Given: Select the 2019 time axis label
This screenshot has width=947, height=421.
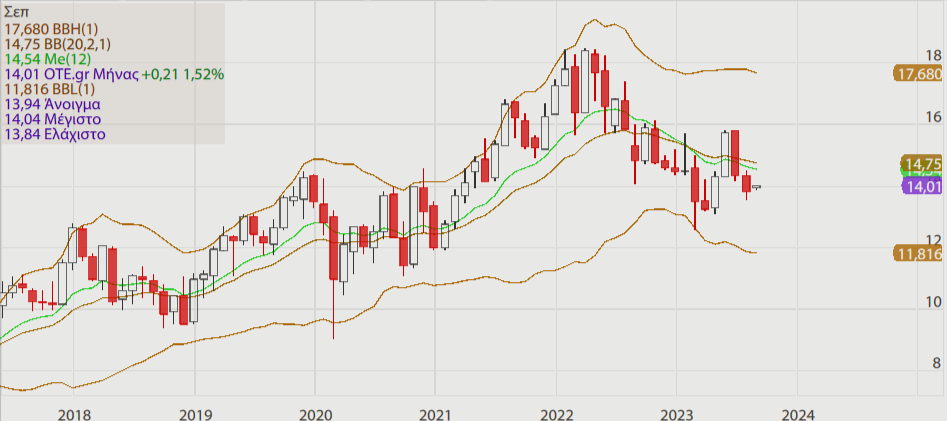Looking at the screenshot, I should tap(195, 413).
